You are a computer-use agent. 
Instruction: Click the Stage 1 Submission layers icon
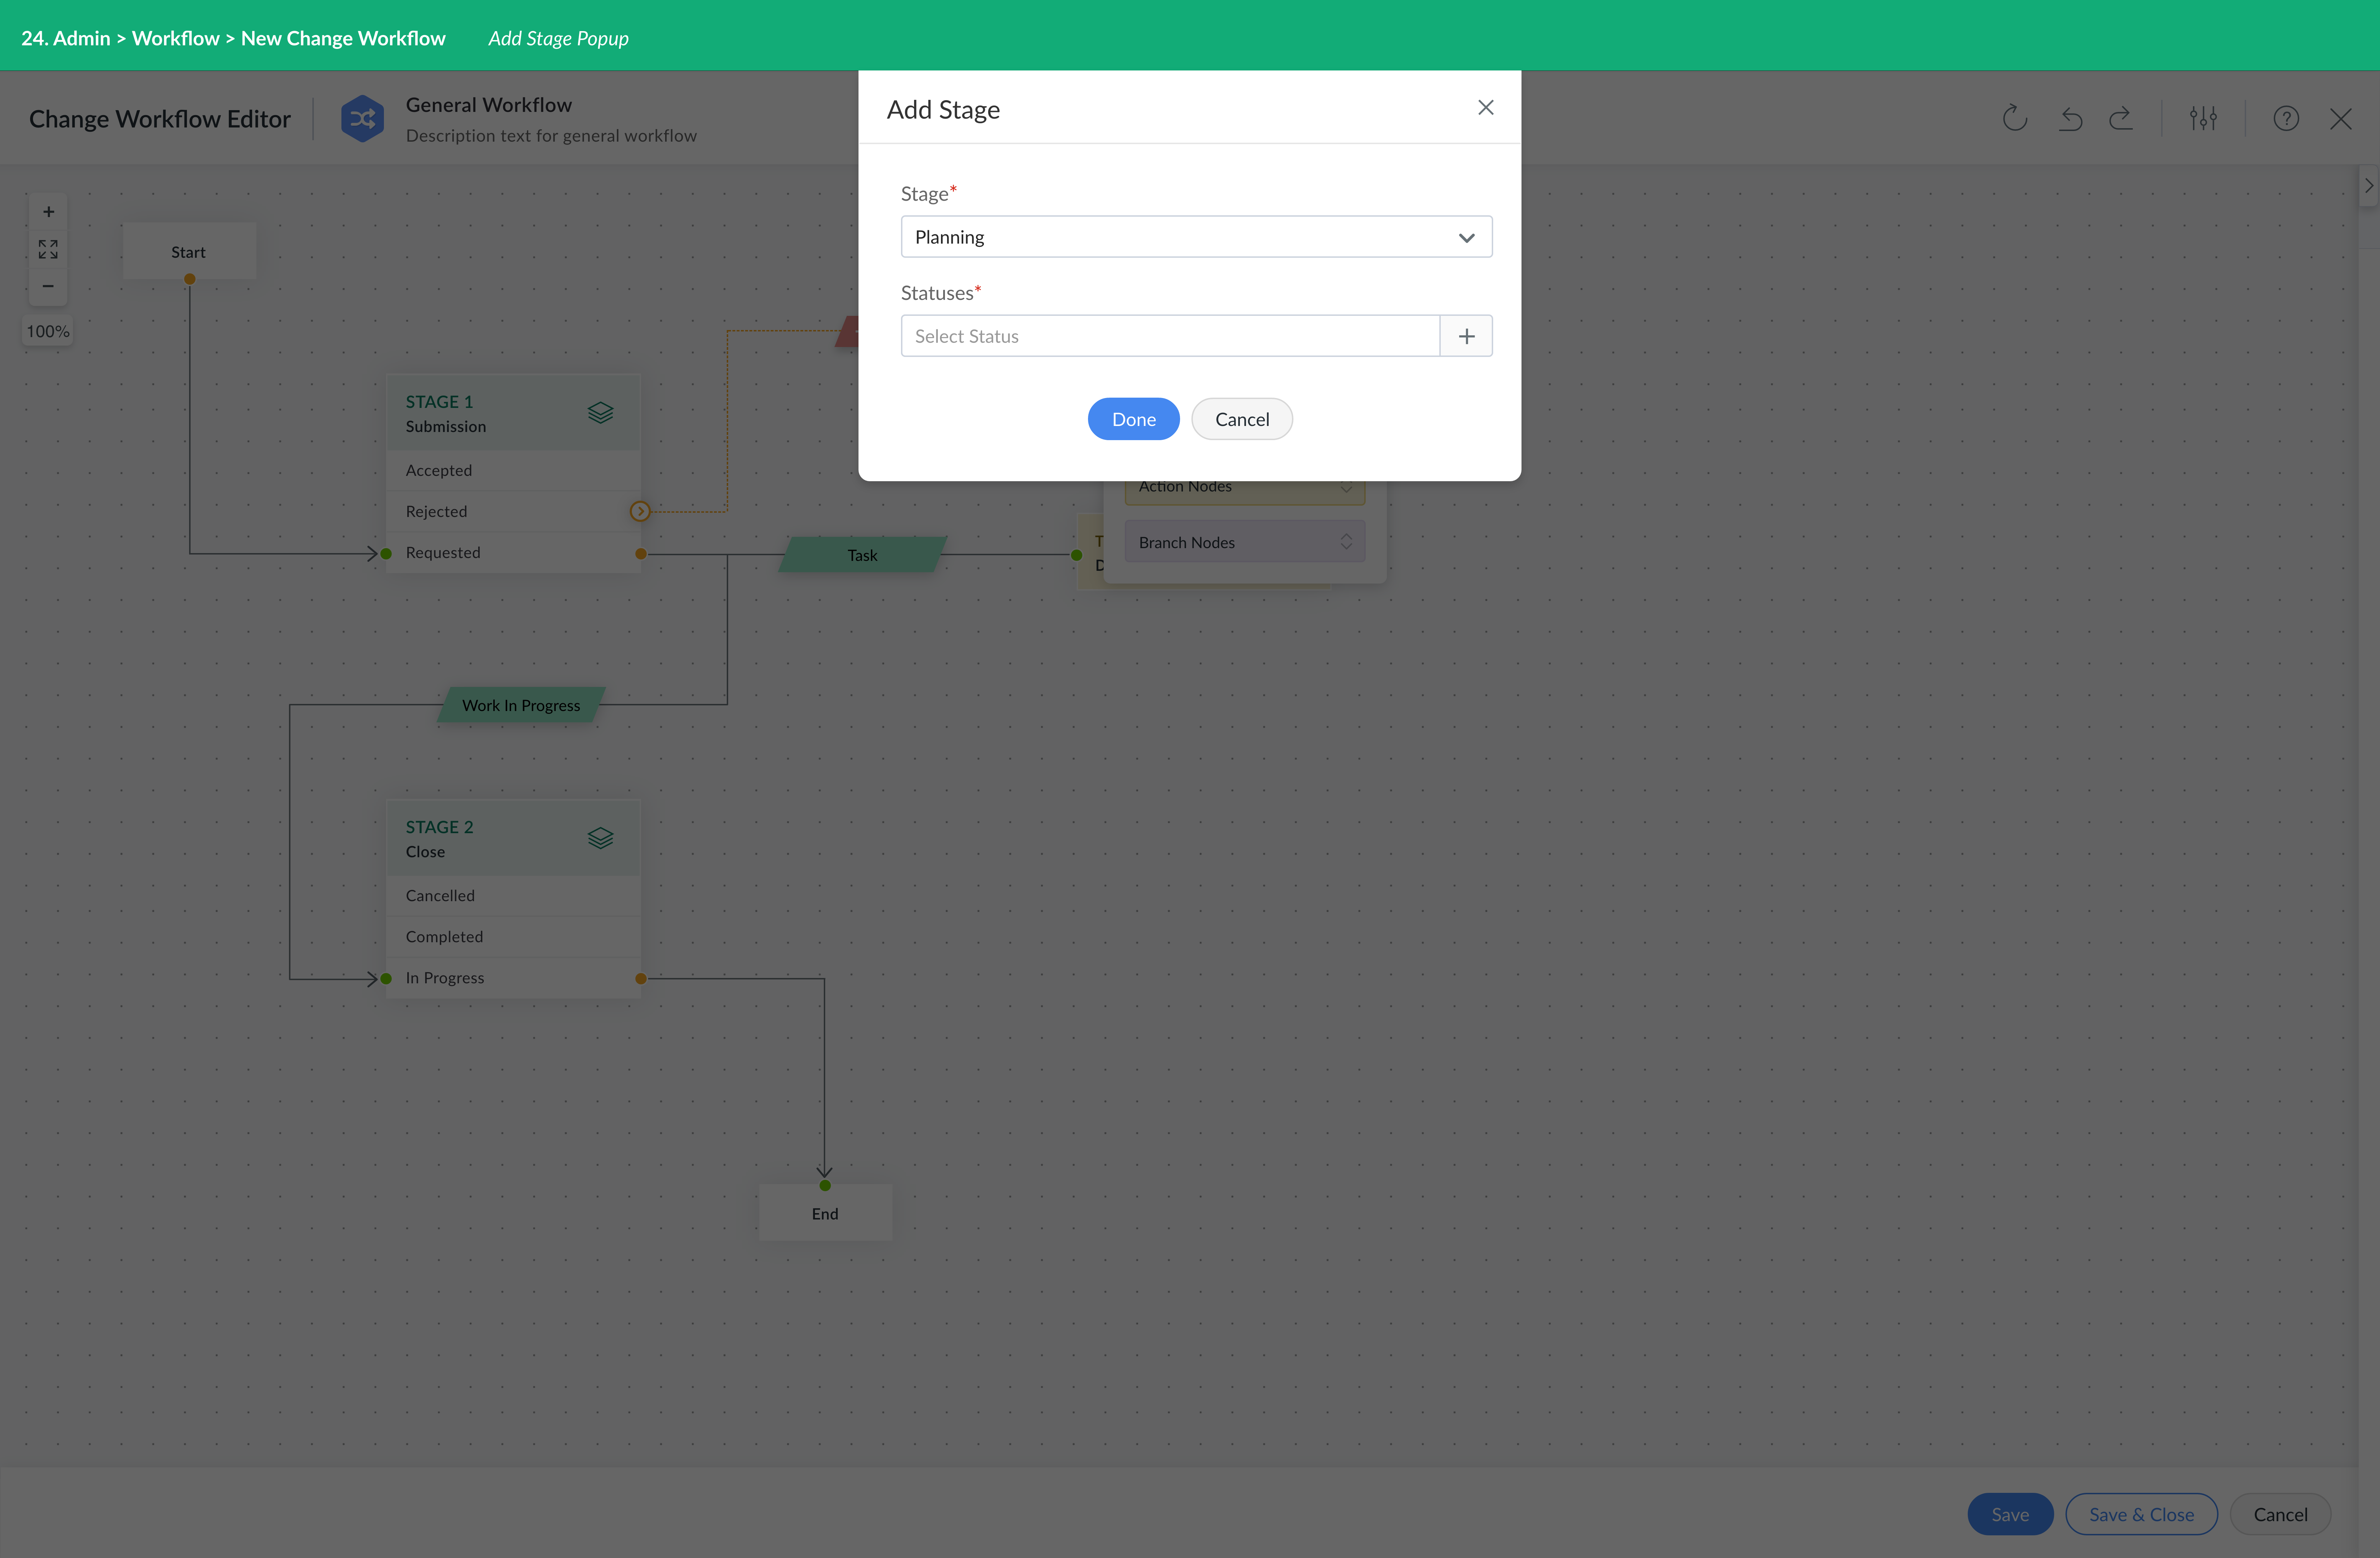pyautogui.click(x=600, y=413)
